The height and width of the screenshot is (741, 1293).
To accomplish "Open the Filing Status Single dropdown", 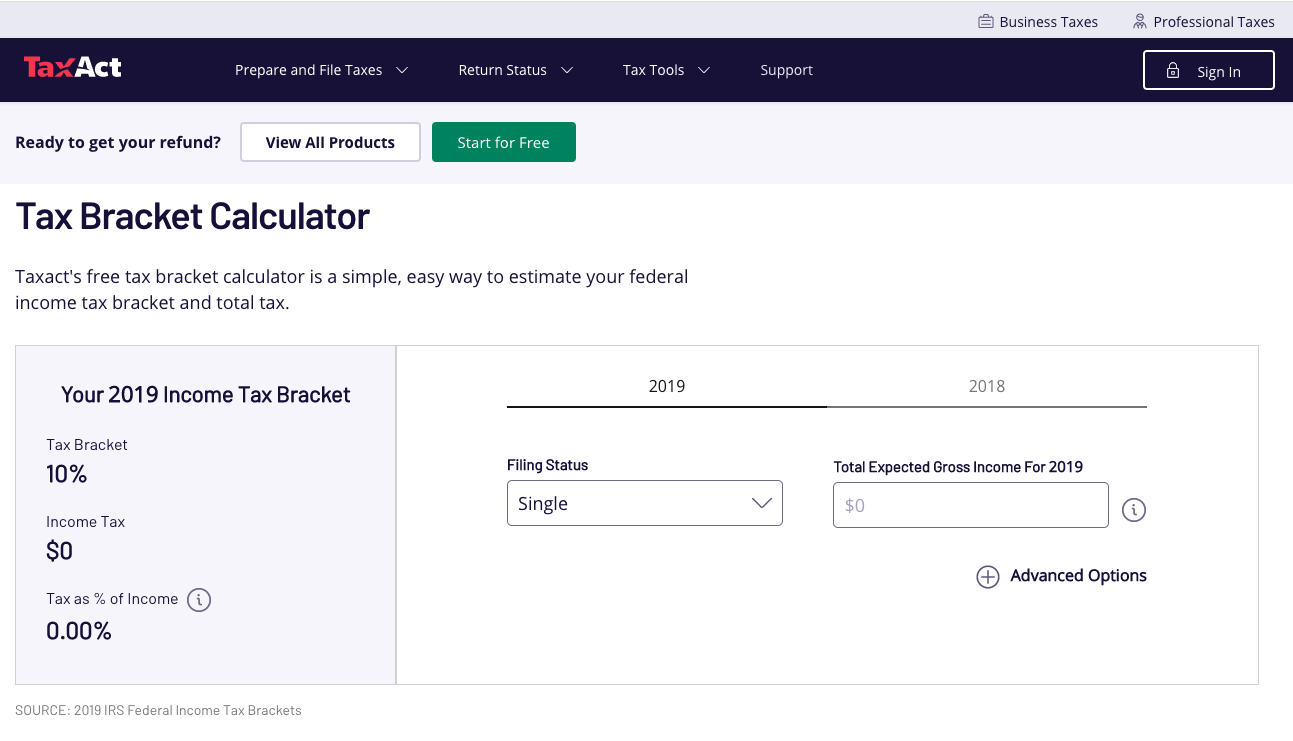I will [645, 503].
